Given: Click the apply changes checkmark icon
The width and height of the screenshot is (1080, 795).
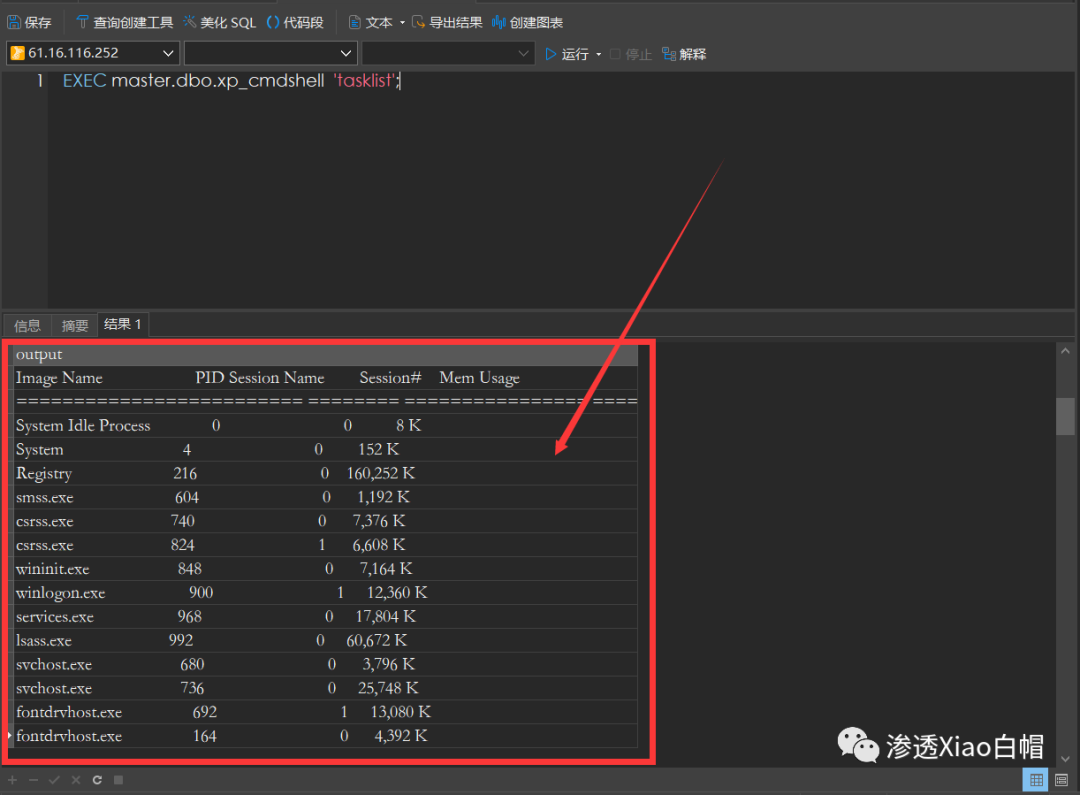Looking at the screenshot, I should [x=54, y=780].
